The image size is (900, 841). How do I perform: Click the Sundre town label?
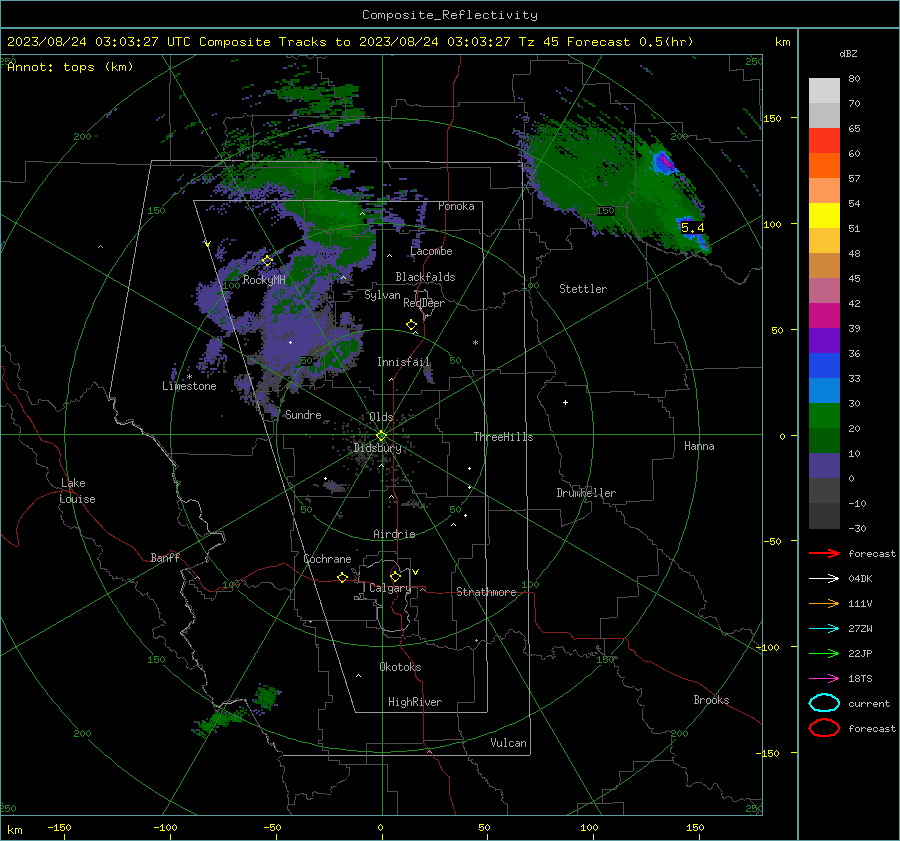tap(303, 414)
